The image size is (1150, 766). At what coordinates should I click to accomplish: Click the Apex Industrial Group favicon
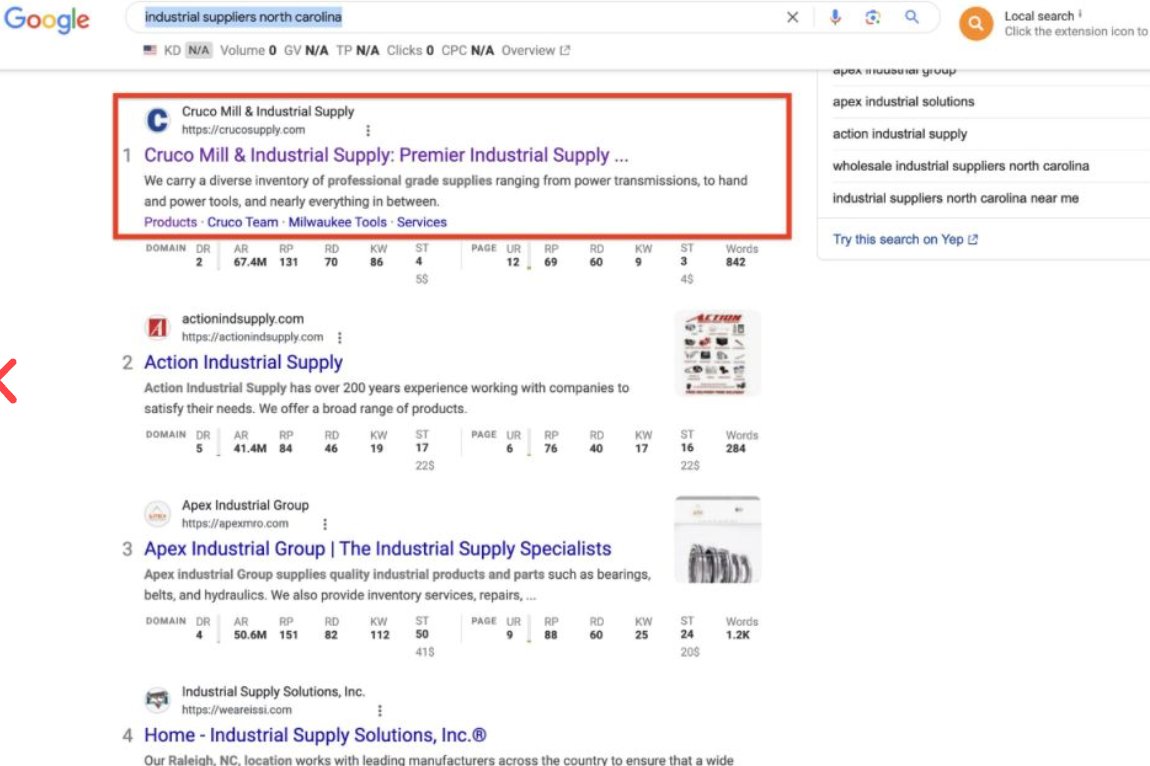point(157,514)
